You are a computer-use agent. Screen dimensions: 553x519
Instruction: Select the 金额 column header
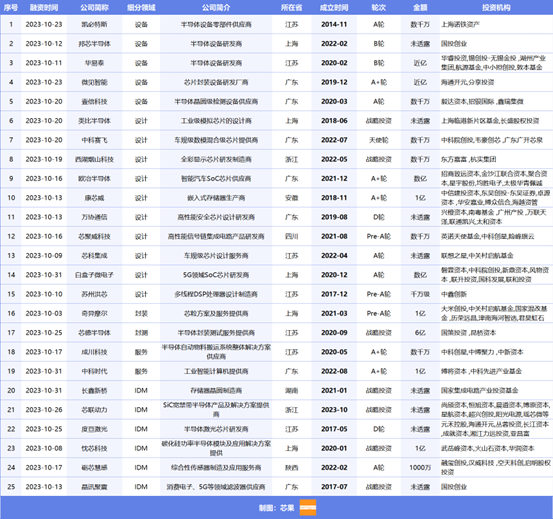point(420,7)
